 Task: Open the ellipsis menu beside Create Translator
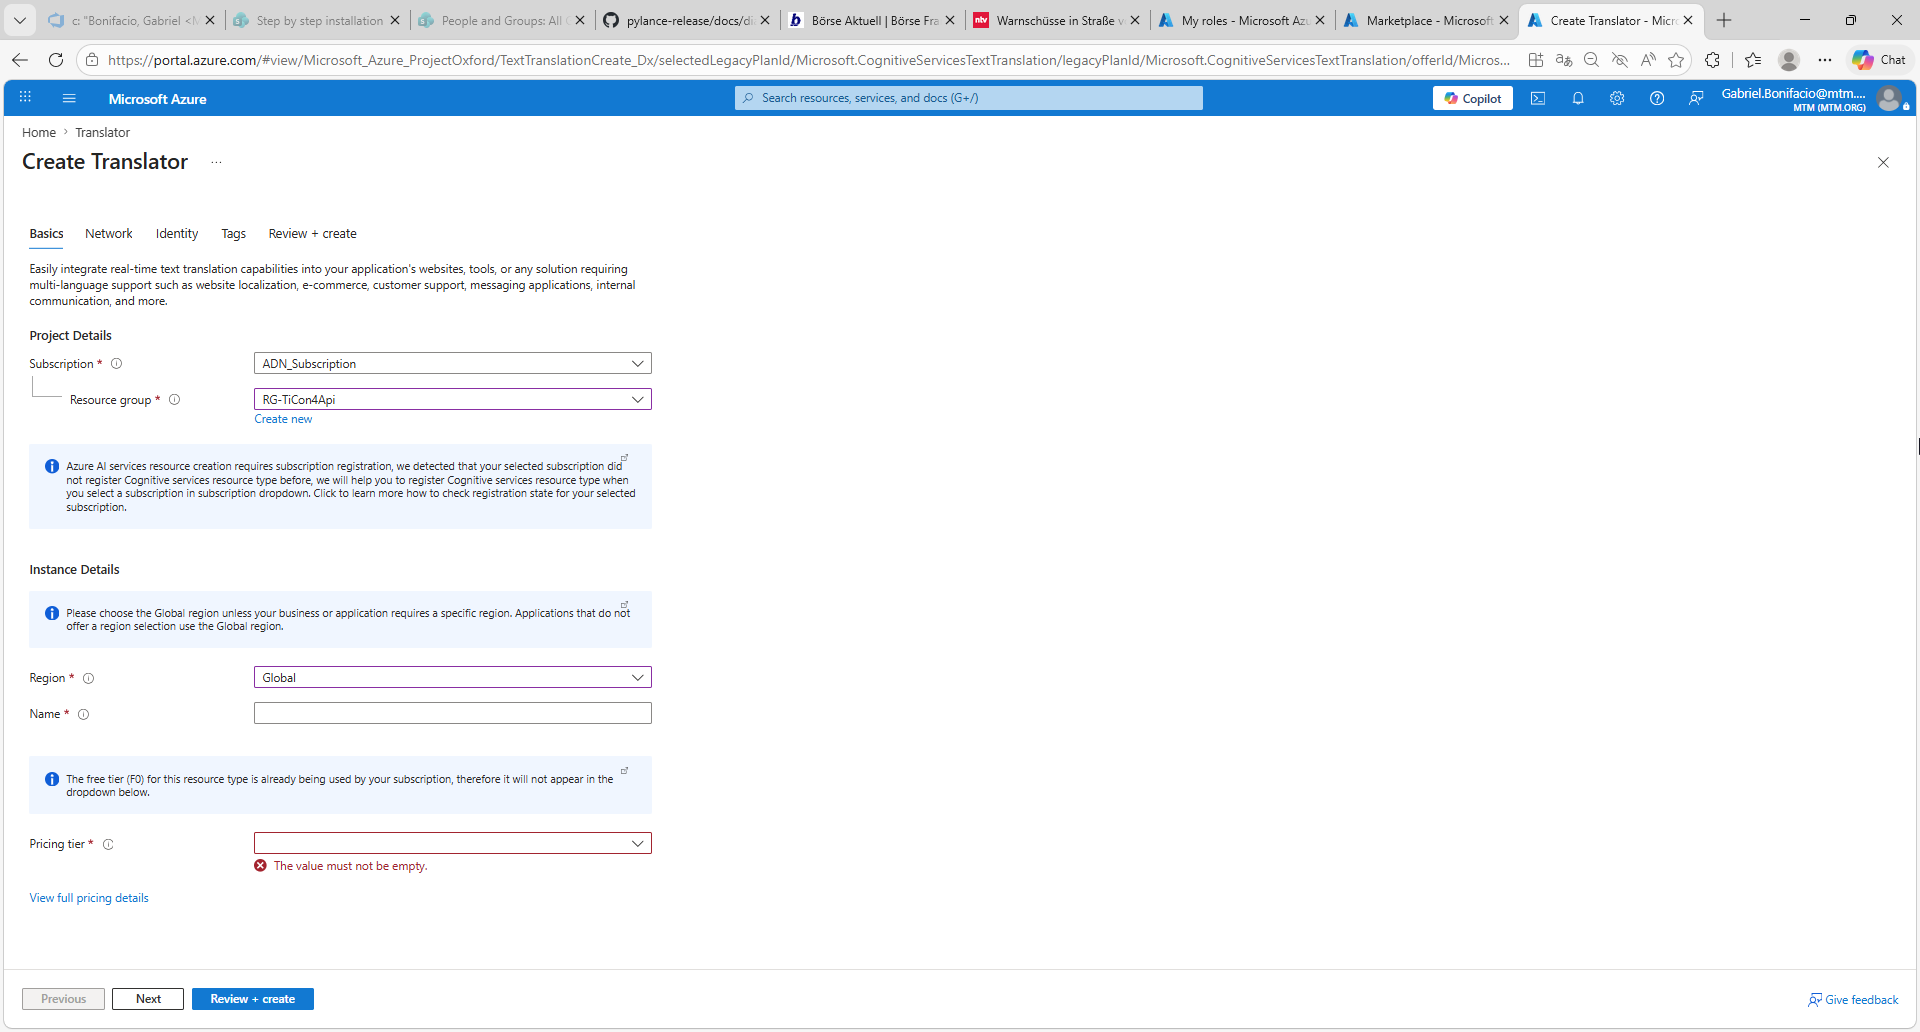coord(216,162)
